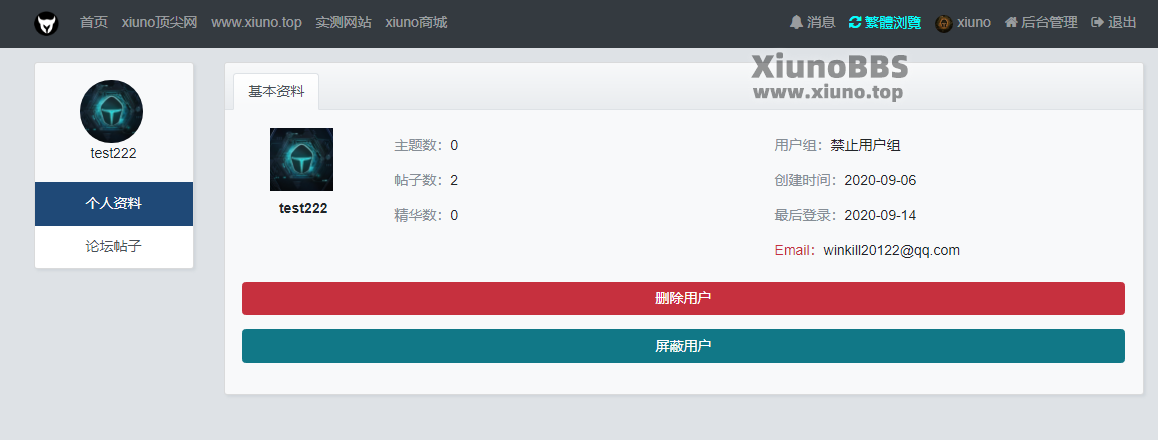The height and width of the screenshot is (440, 1158).
Task: Click the xiuno user avatar in navbar
Action: coord(943,23)
